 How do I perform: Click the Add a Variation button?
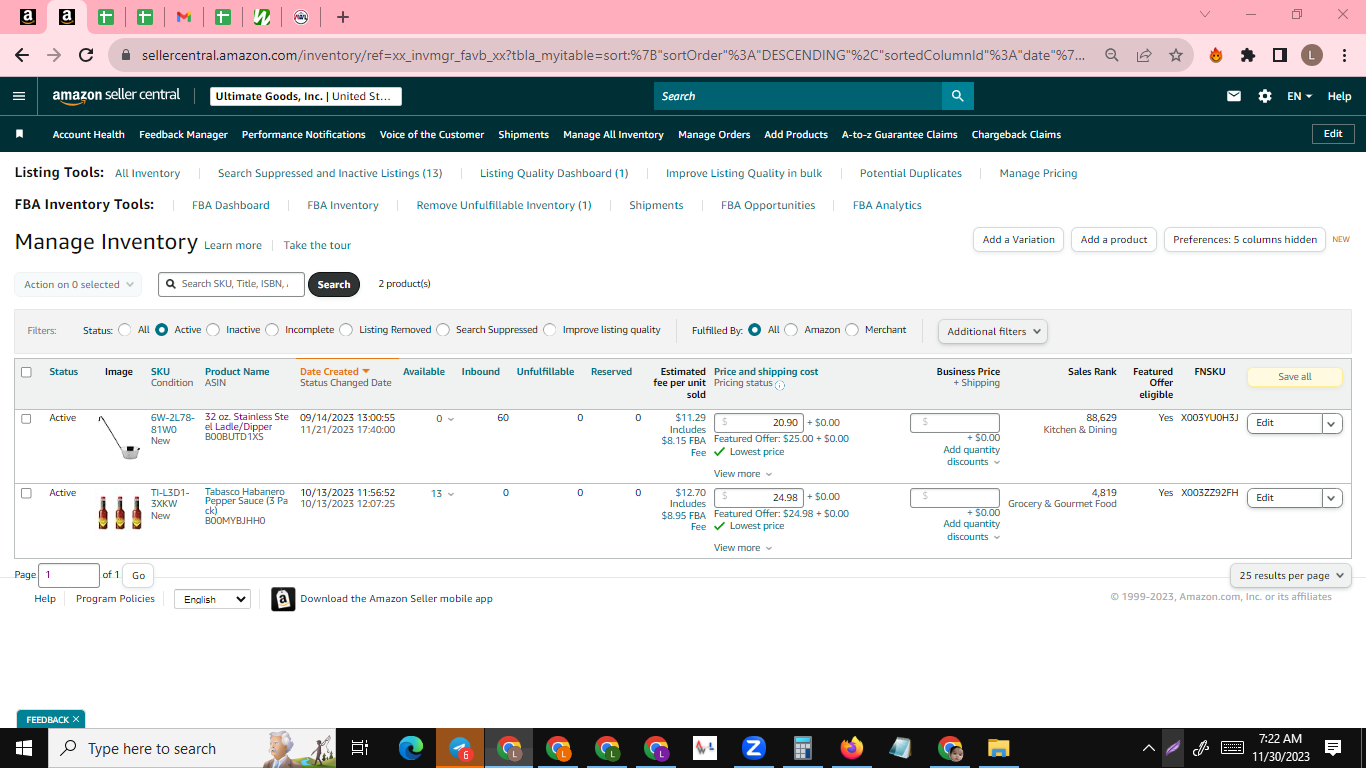(1018, 240)
